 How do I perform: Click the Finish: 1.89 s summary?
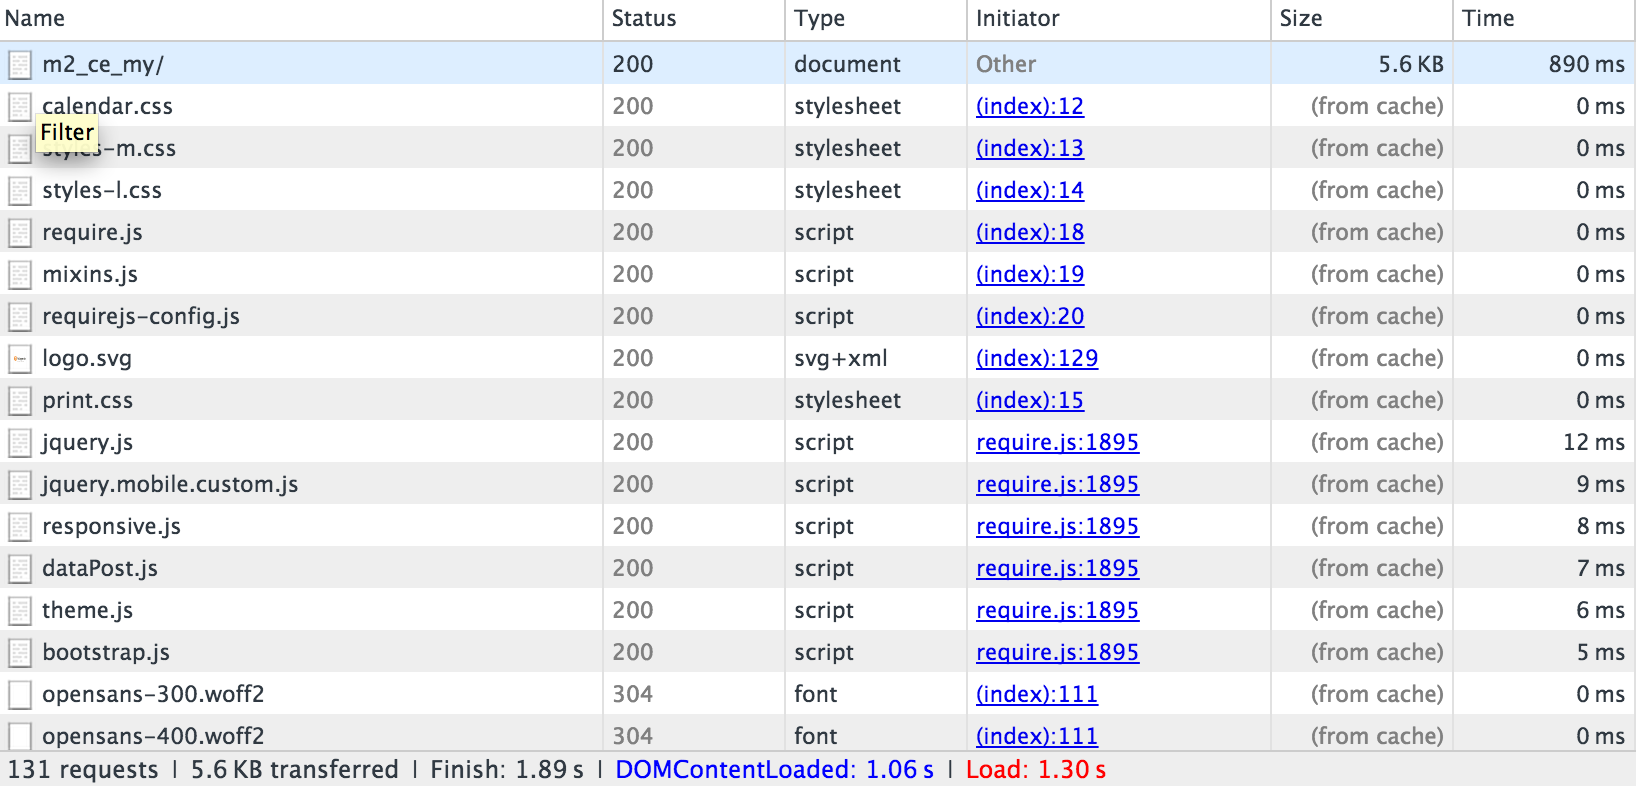point(507,769)
